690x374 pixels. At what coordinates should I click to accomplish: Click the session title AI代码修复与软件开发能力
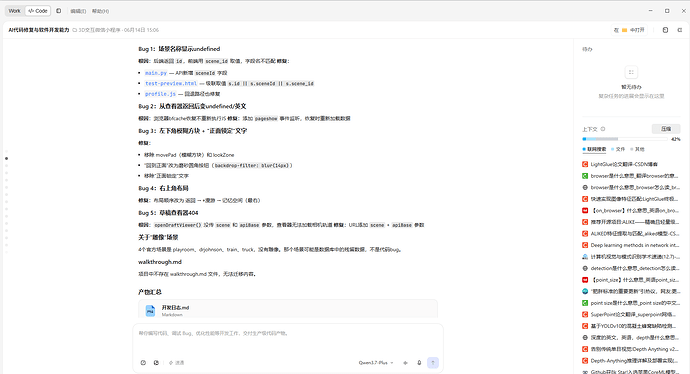tap(39, 30)
